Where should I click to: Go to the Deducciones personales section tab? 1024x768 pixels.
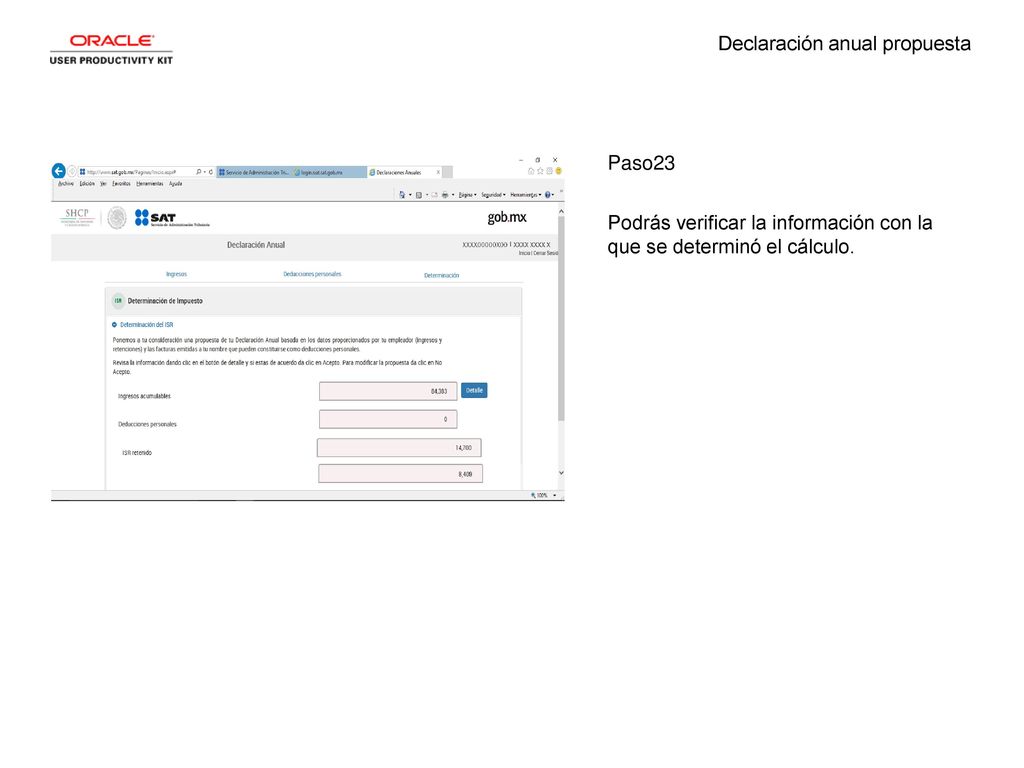[x=312, y=274]
